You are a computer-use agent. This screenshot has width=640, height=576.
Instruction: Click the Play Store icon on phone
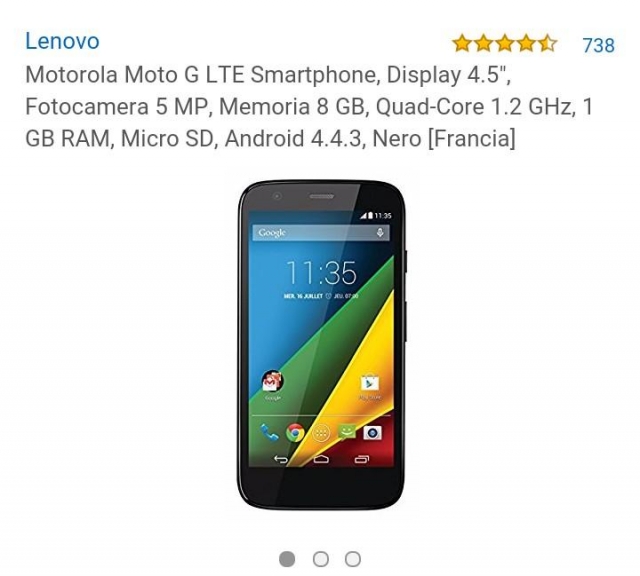[370, 383]
